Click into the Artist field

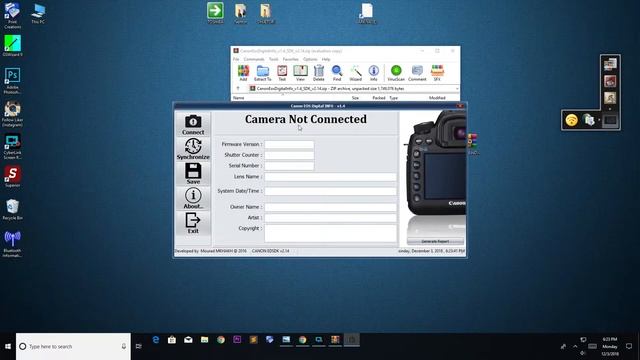point(330,218)
